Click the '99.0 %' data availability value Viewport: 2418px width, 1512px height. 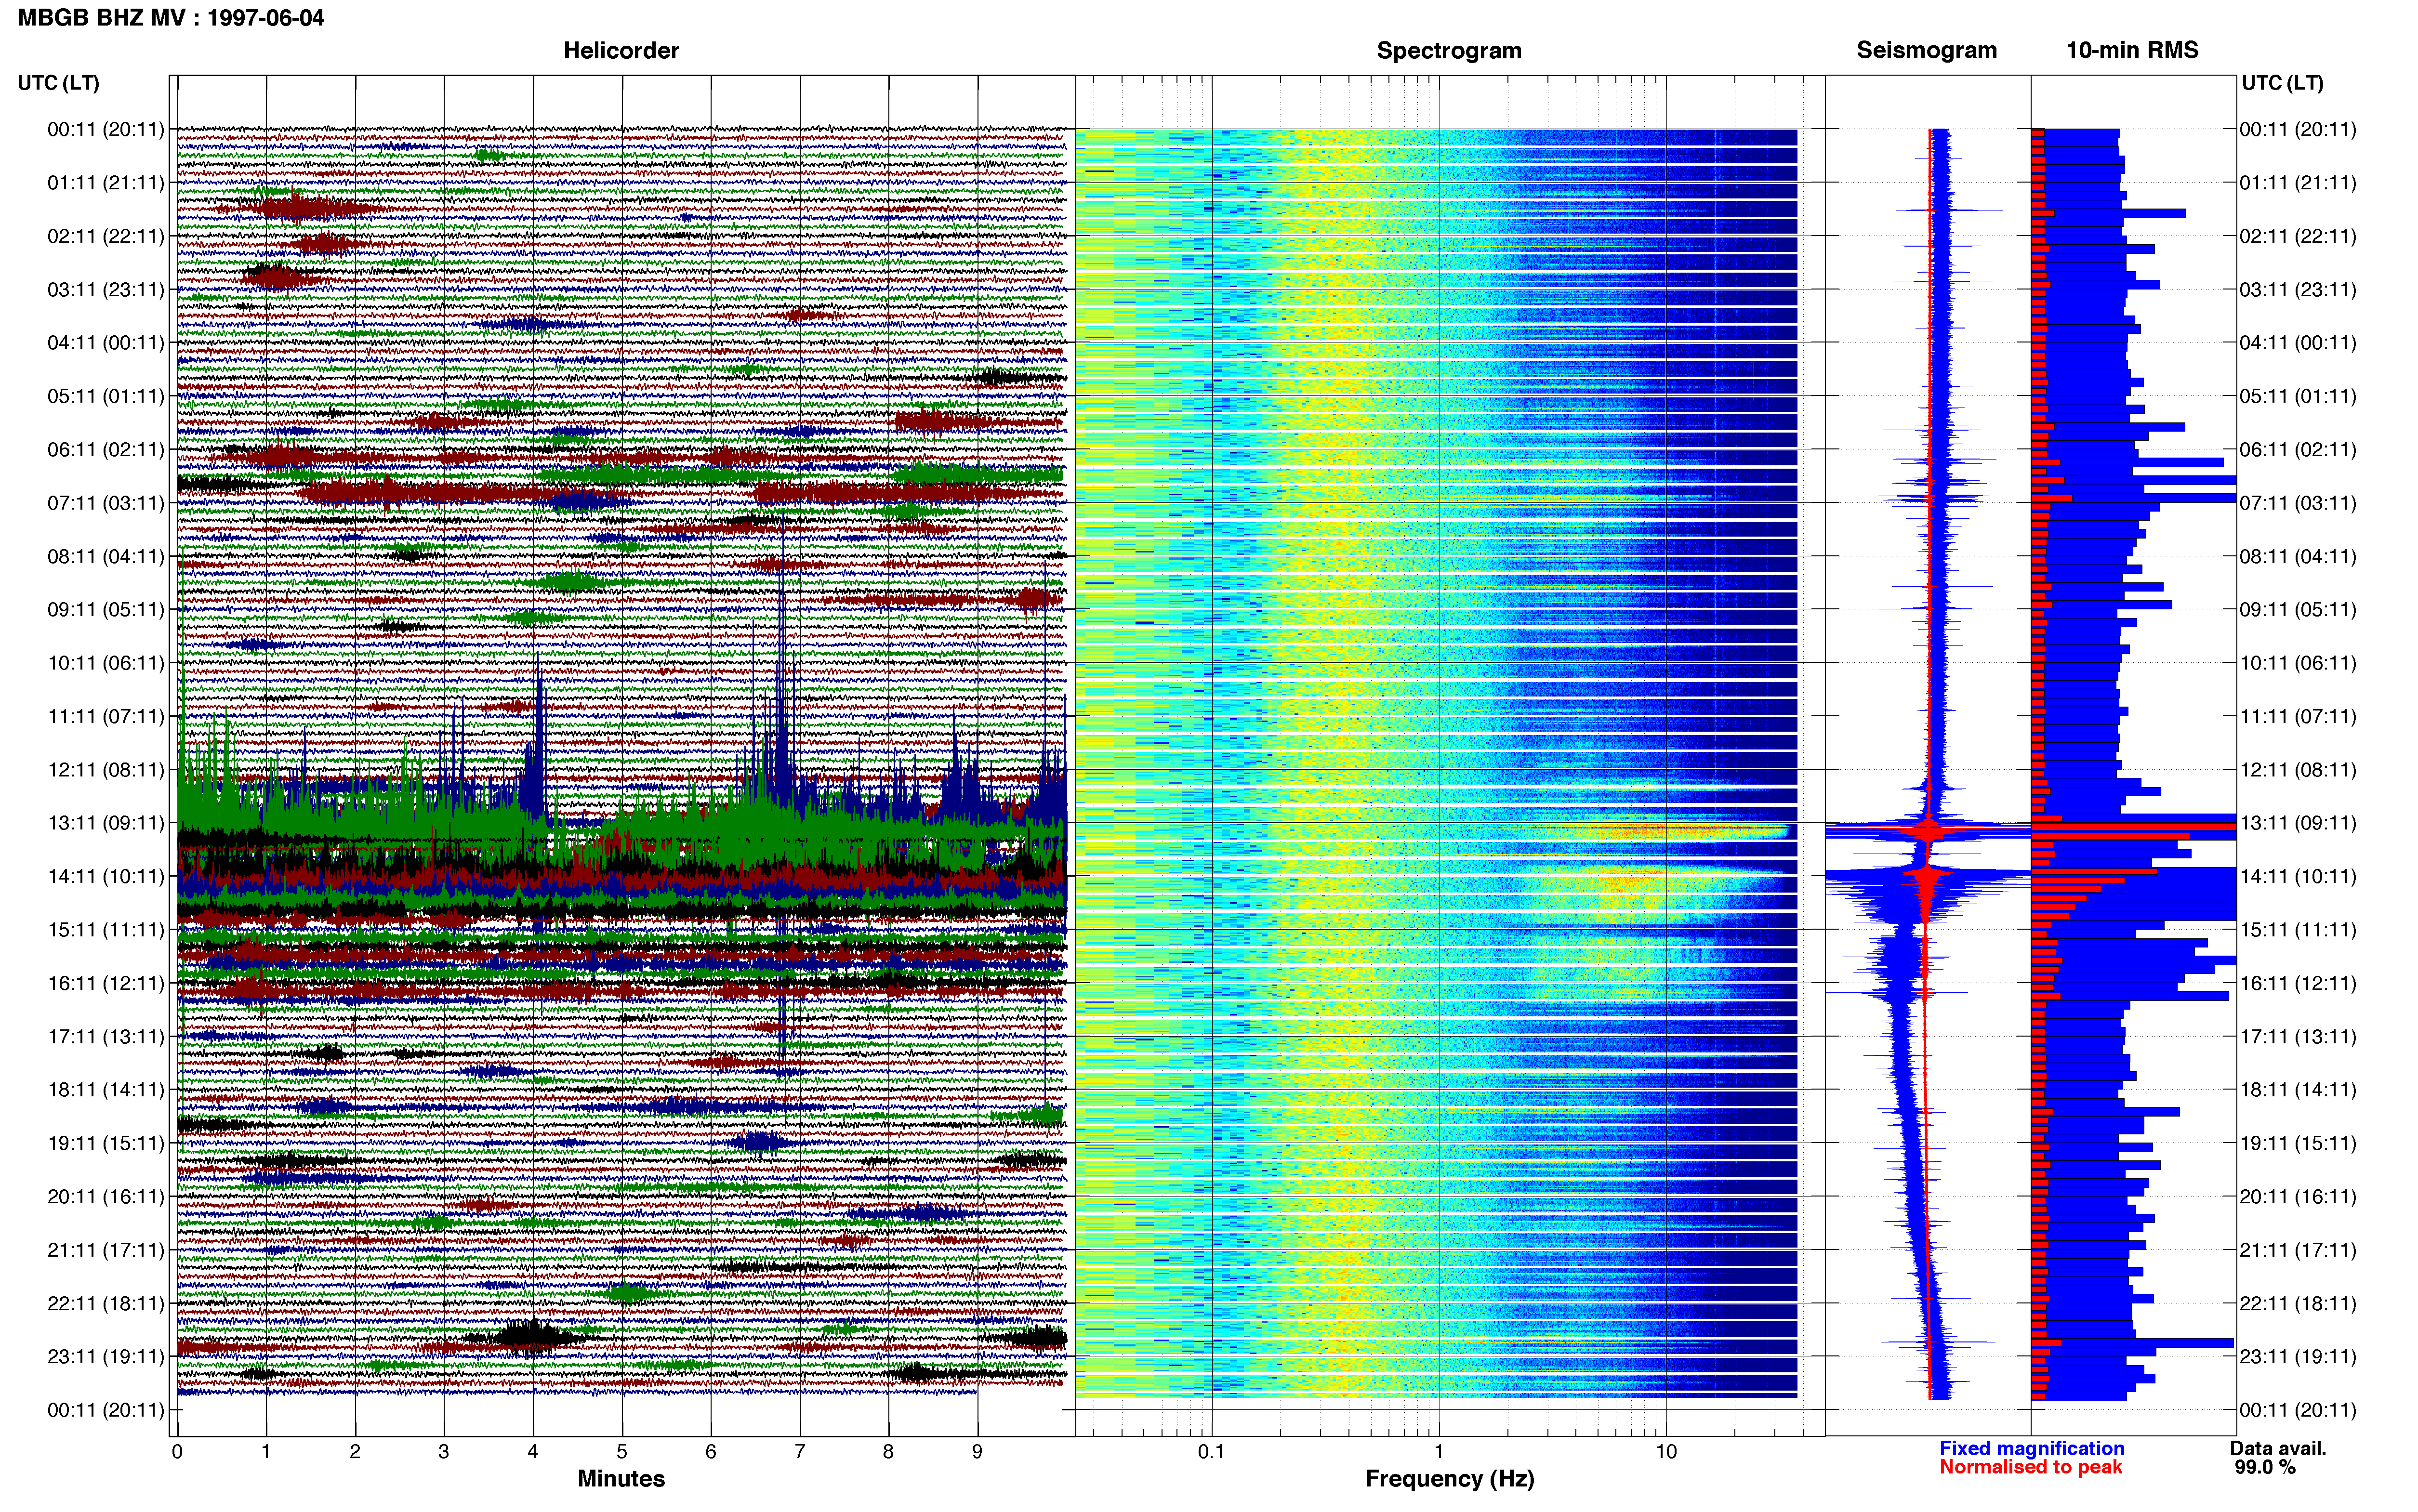pyautogui.click(x=2265, y=1467)
